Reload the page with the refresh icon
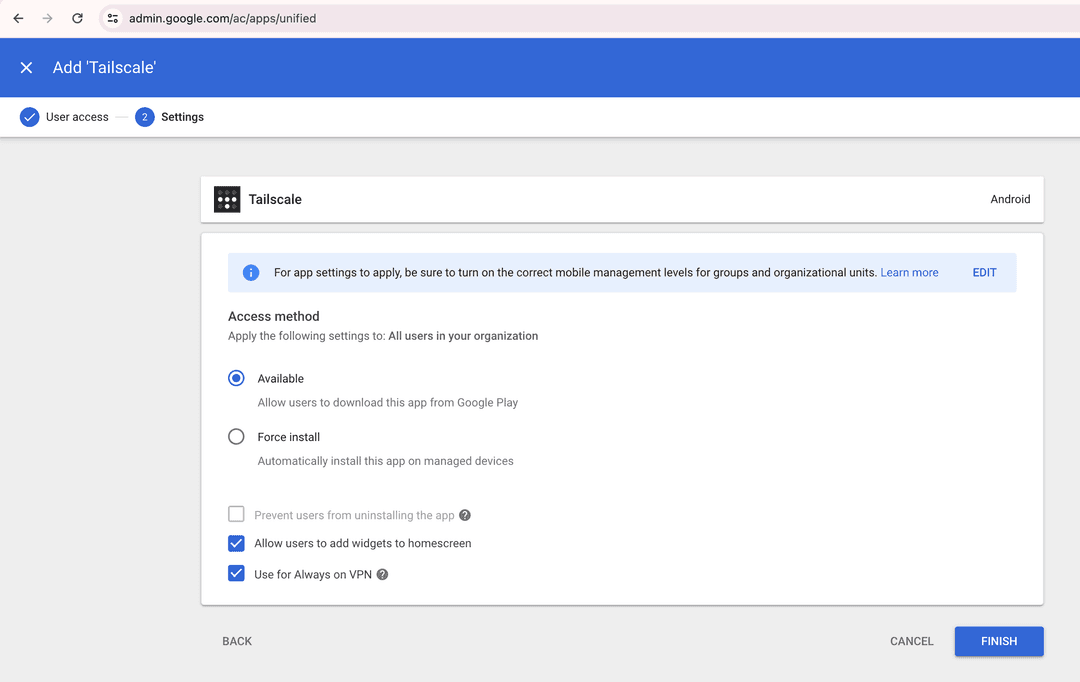The width and height of the screenshot is (1080, 682). click(x=77, y=18)
